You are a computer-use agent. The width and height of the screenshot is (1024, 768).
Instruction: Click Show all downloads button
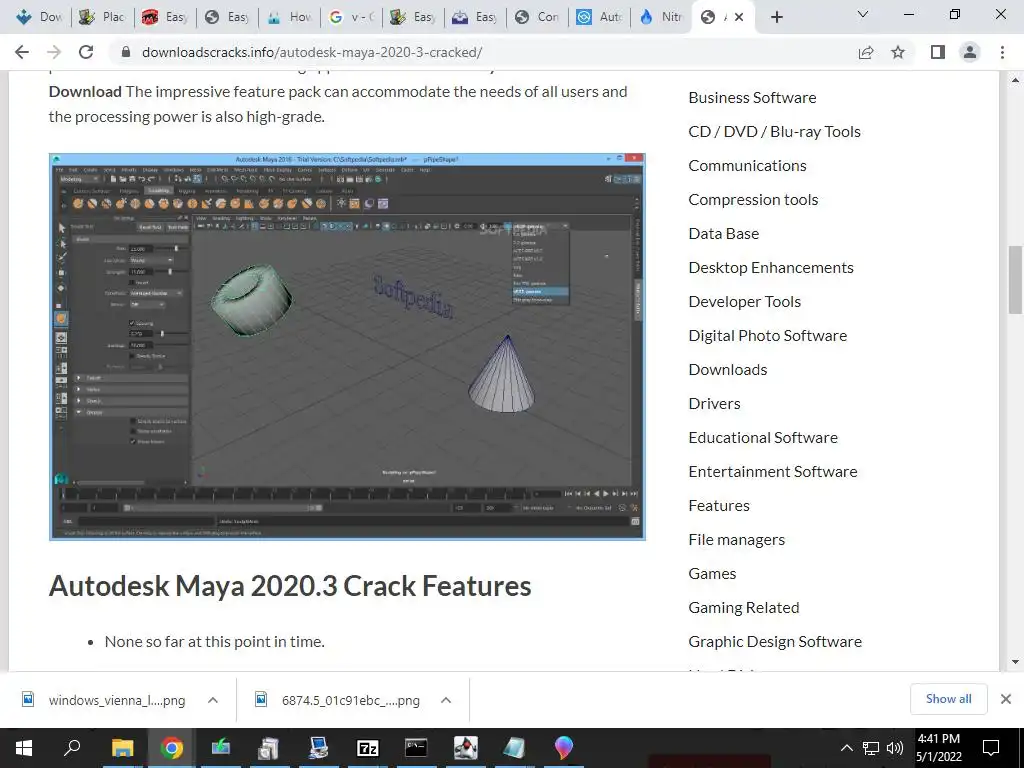(948, 699)
